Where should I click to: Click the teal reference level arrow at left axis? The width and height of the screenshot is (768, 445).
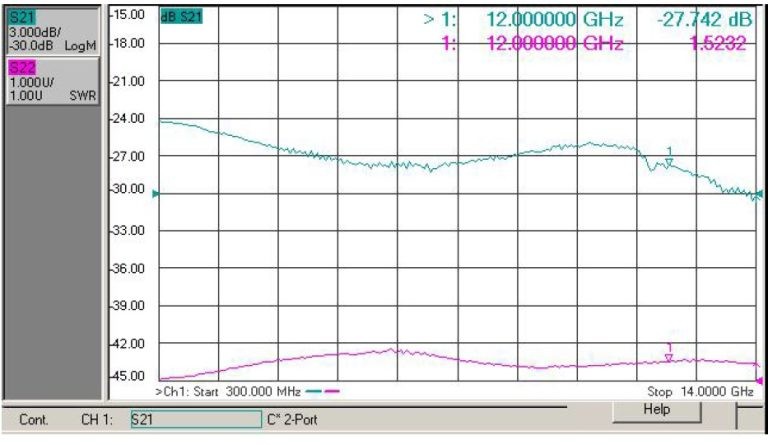[156, 194]
